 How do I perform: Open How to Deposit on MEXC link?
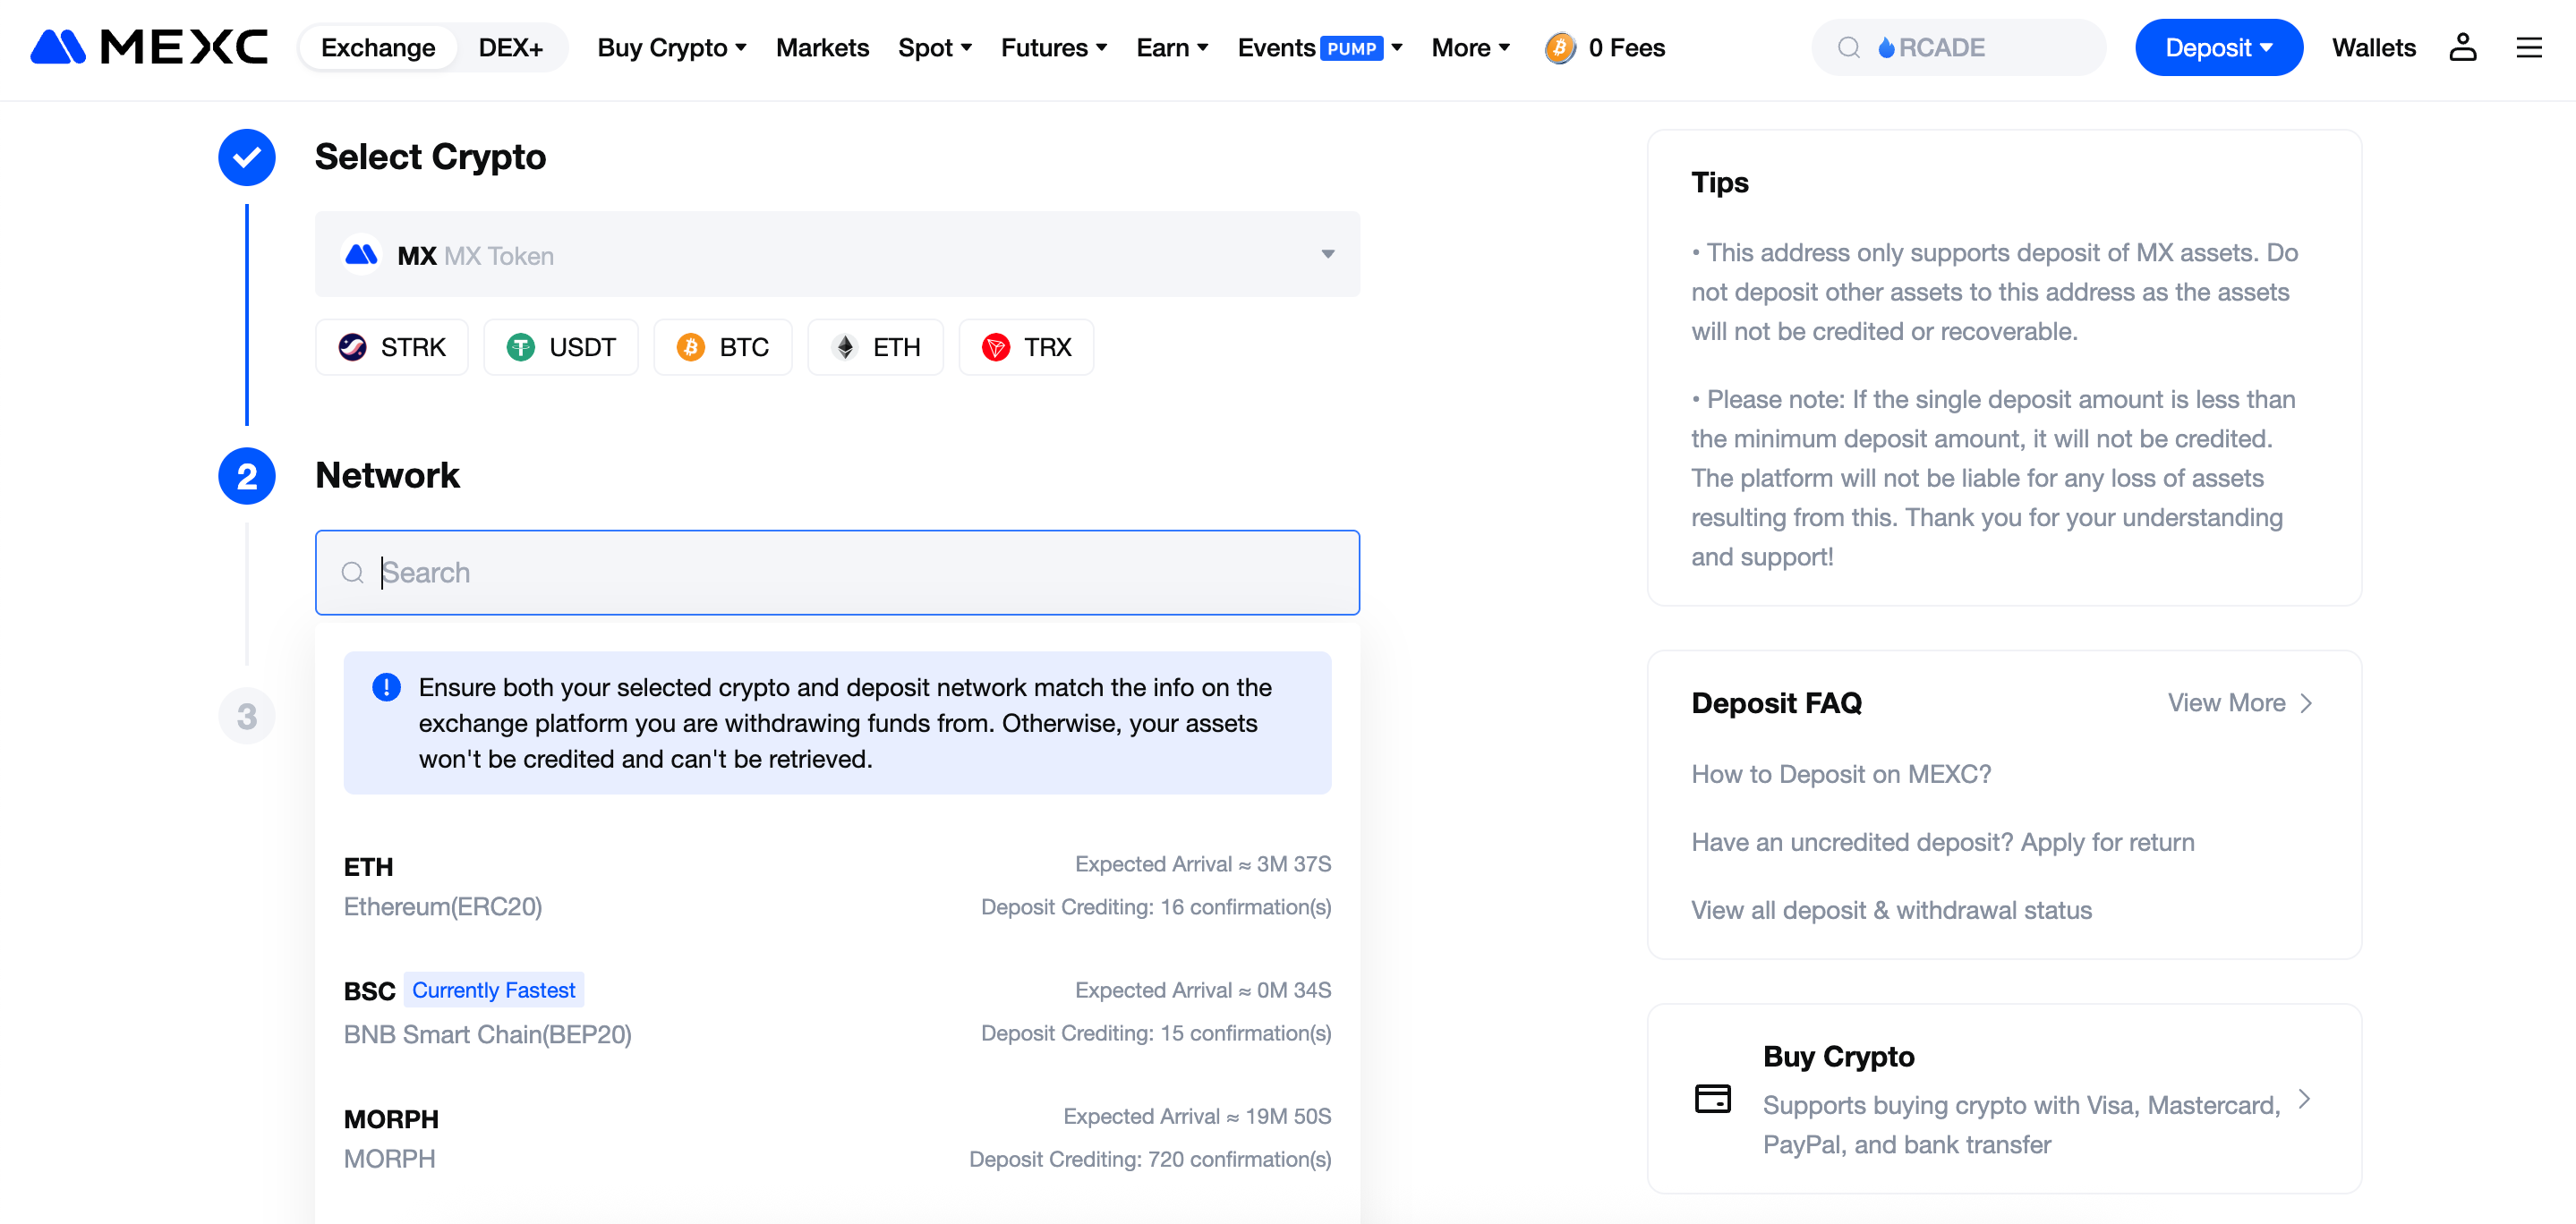click(1840, 774)
